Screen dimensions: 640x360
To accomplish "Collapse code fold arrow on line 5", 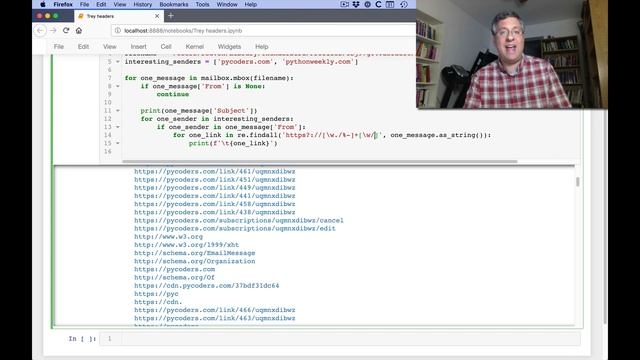I will [118, 62].
